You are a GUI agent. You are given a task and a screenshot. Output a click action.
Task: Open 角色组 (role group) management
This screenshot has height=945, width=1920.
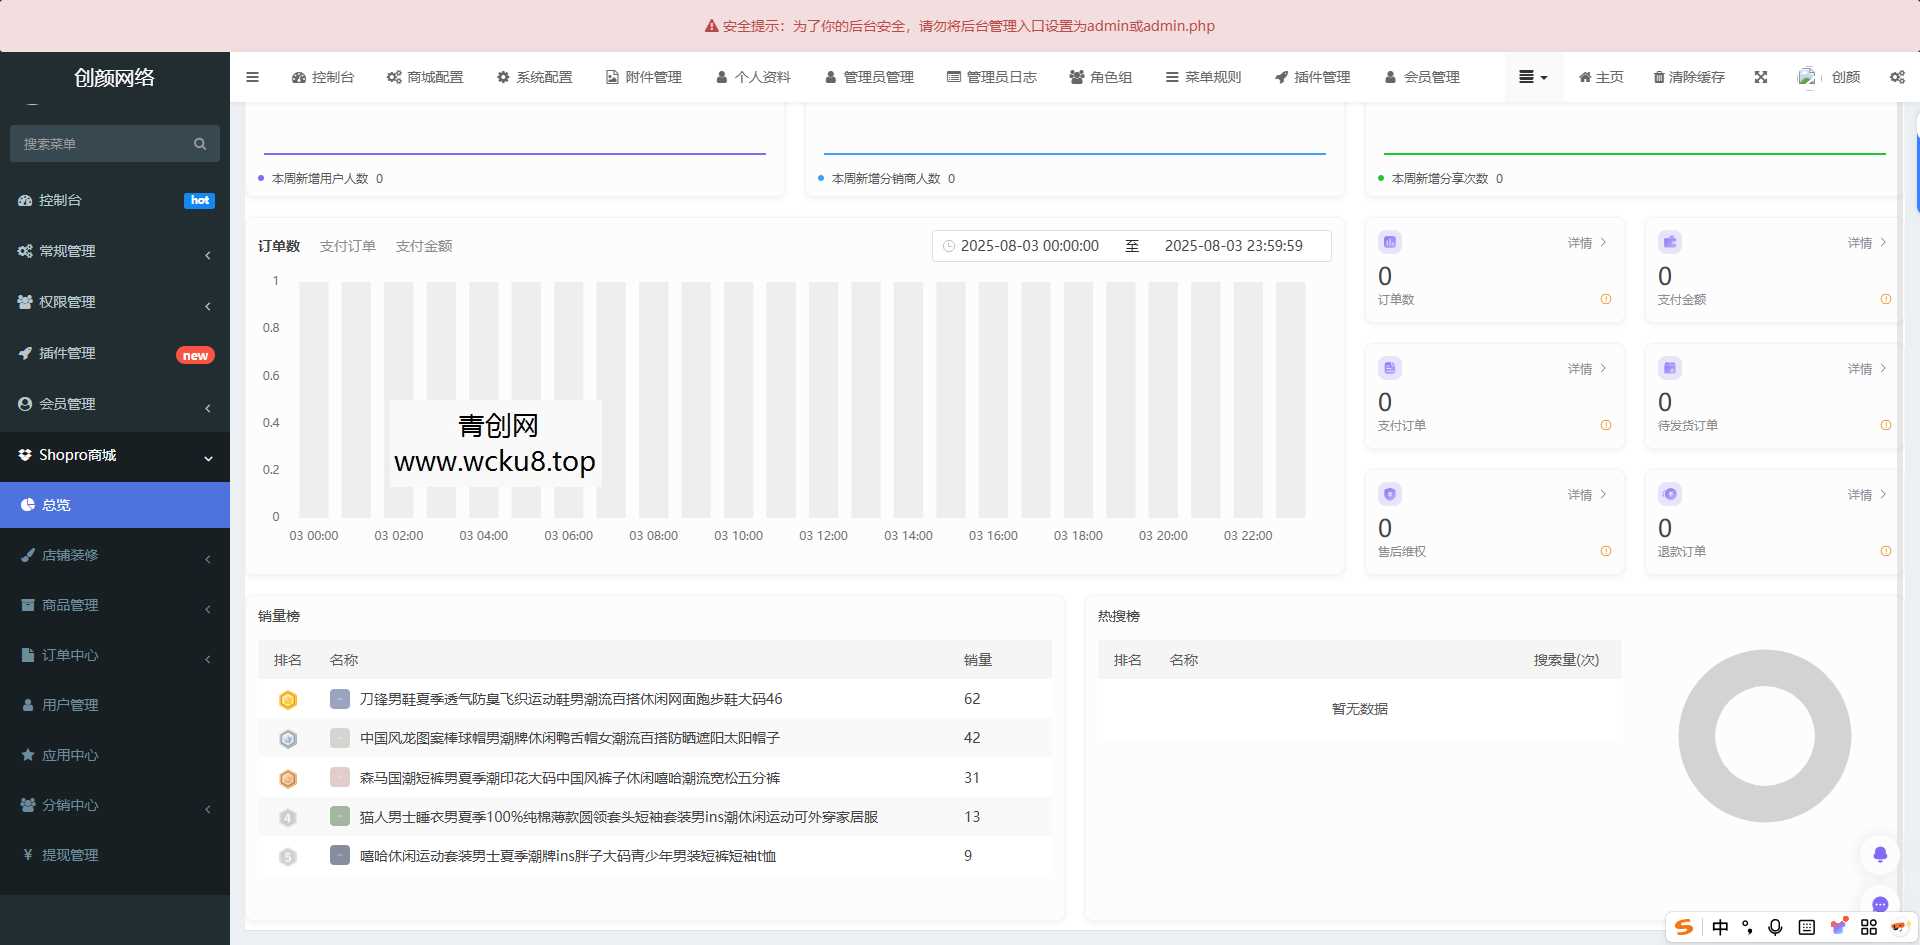[x=1100, y=77]
